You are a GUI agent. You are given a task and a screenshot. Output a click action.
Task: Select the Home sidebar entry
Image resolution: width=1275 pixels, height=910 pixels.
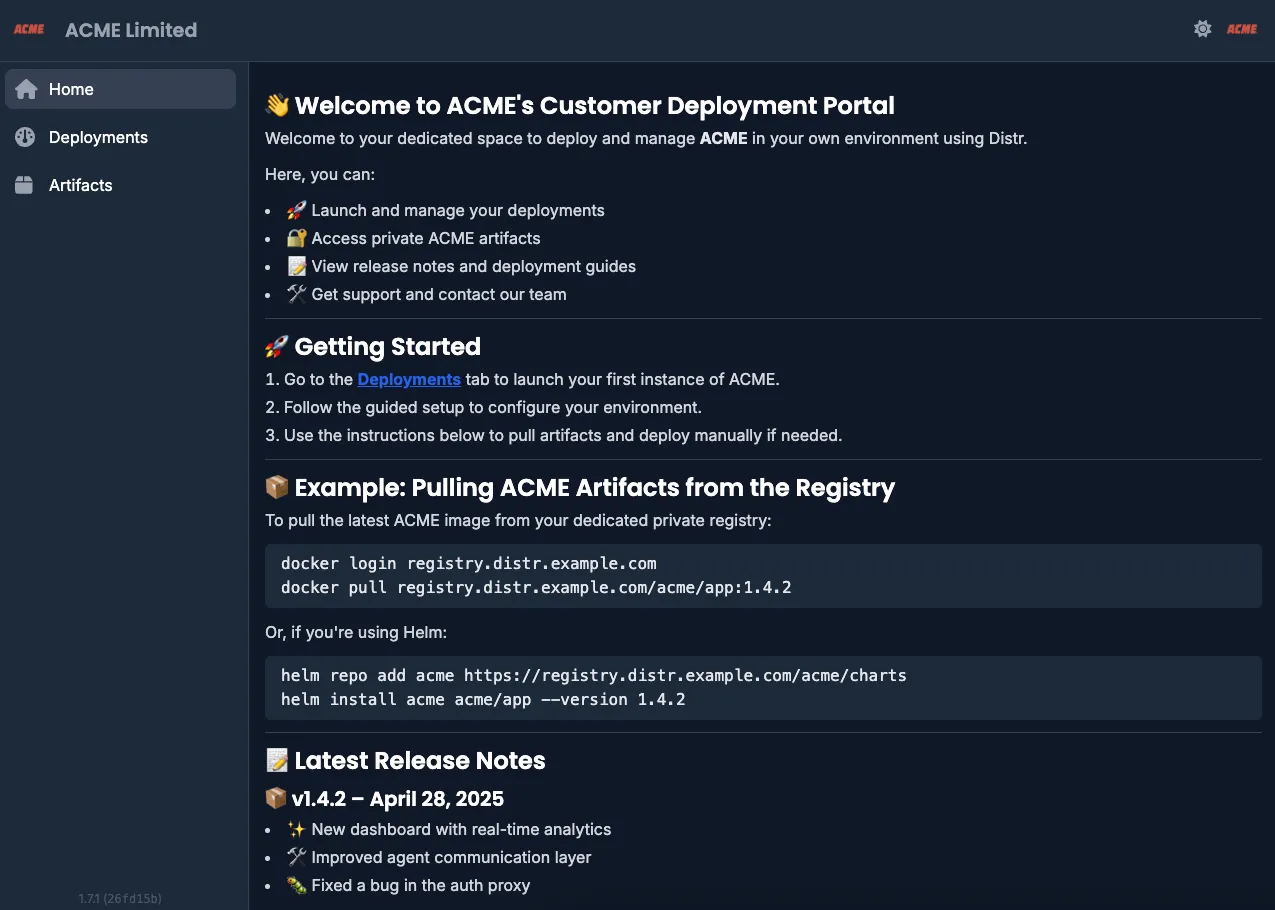point(71,89)
